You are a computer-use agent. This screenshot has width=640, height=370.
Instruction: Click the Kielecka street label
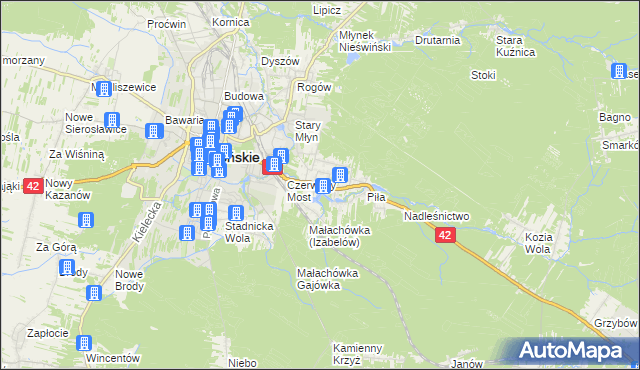click(147, 222)
